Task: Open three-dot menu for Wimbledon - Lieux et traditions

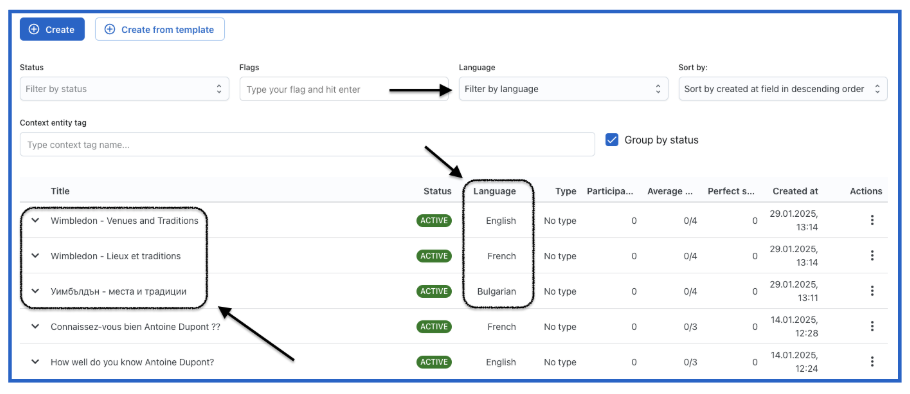Action: (872, 256)
